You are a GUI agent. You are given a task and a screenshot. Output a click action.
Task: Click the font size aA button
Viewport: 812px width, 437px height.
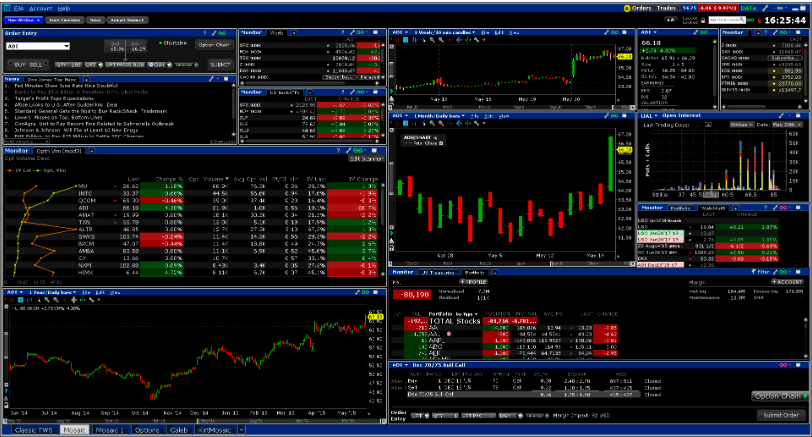(x=671, y=20)
